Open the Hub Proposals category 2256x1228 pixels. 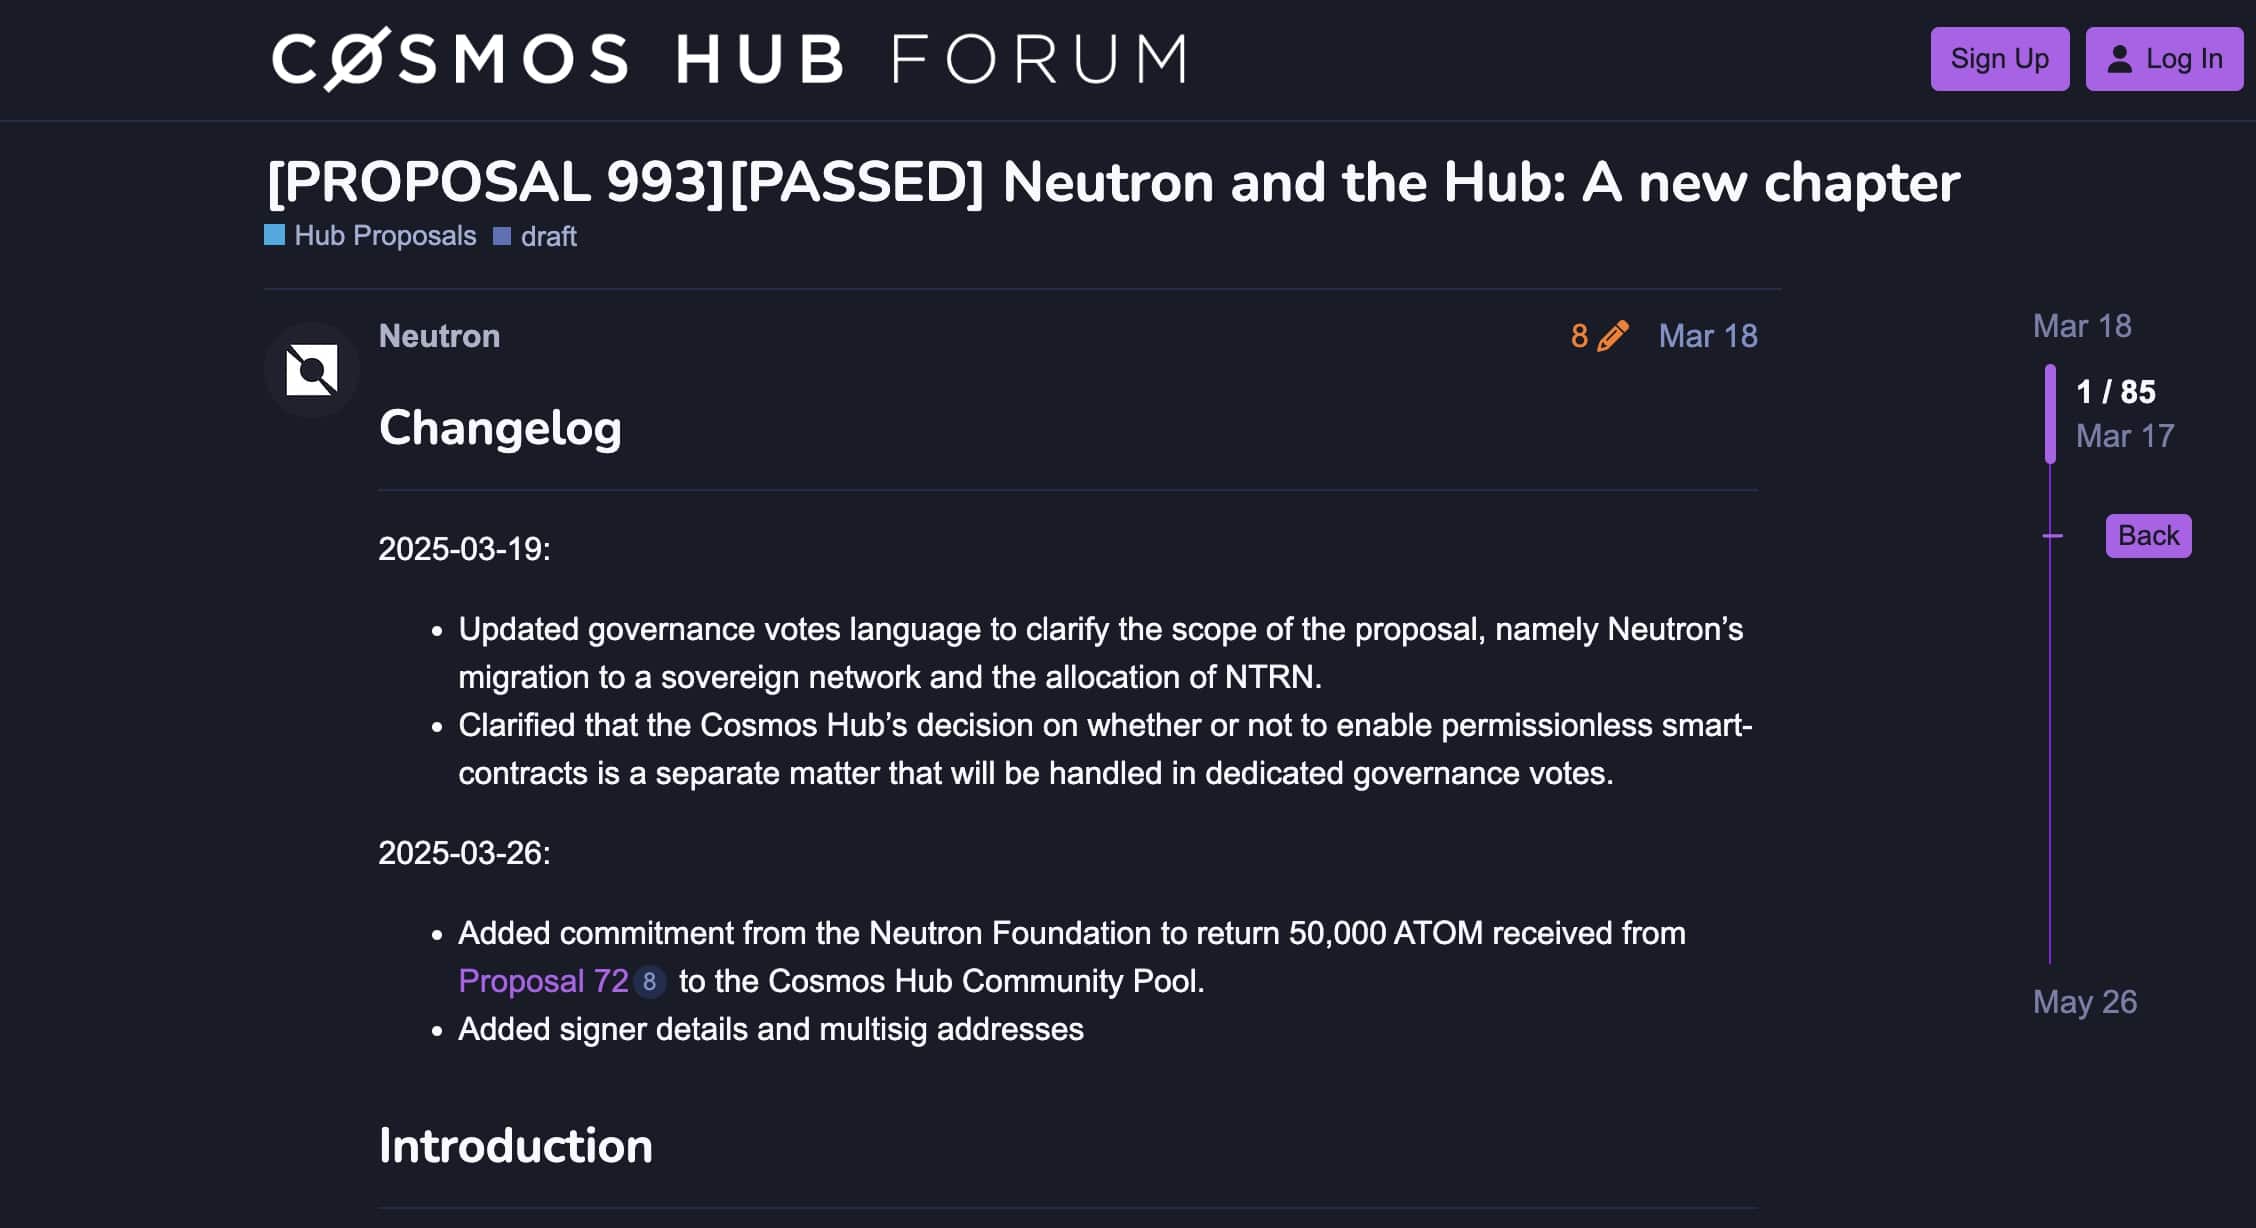(385, 235)
